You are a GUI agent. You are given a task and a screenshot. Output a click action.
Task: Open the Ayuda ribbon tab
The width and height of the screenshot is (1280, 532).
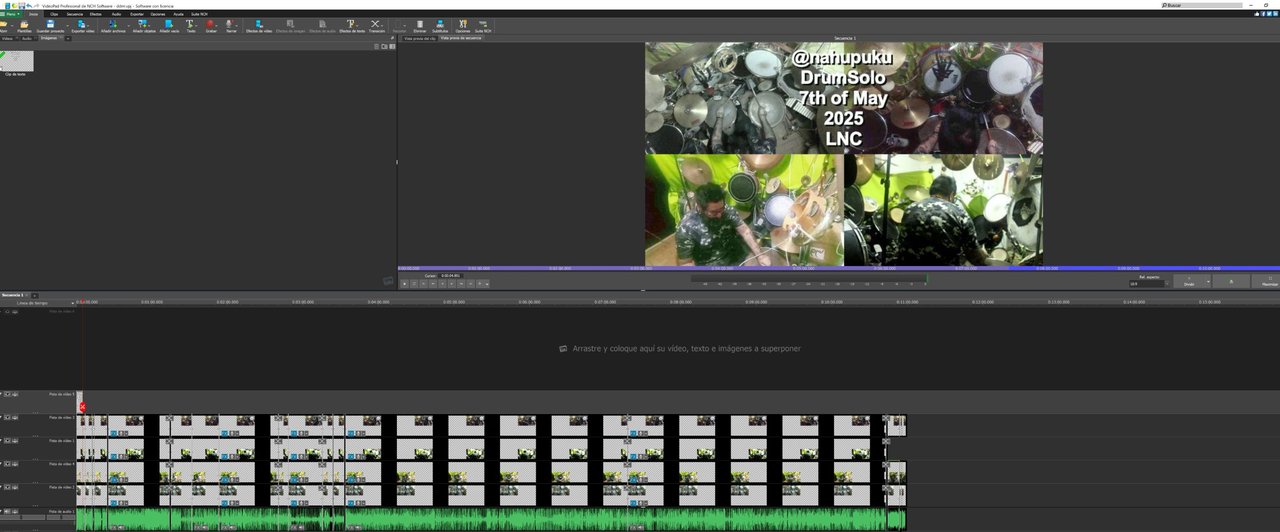tap(178, 14)
